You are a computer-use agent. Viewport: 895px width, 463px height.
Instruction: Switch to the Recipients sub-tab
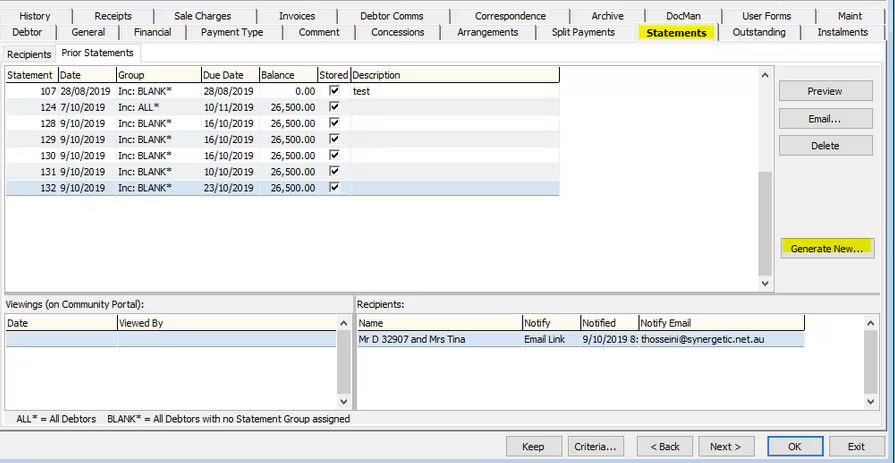tap(29, 54)
